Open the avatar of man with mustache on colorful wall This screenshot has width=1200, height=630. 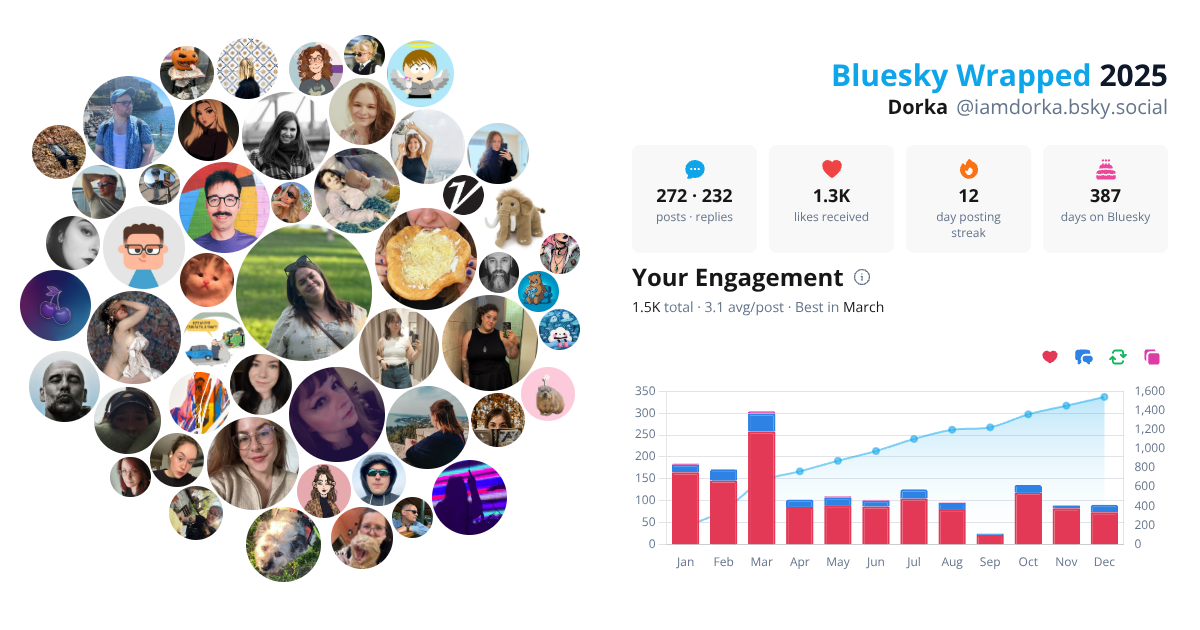[x=224, y=207]
